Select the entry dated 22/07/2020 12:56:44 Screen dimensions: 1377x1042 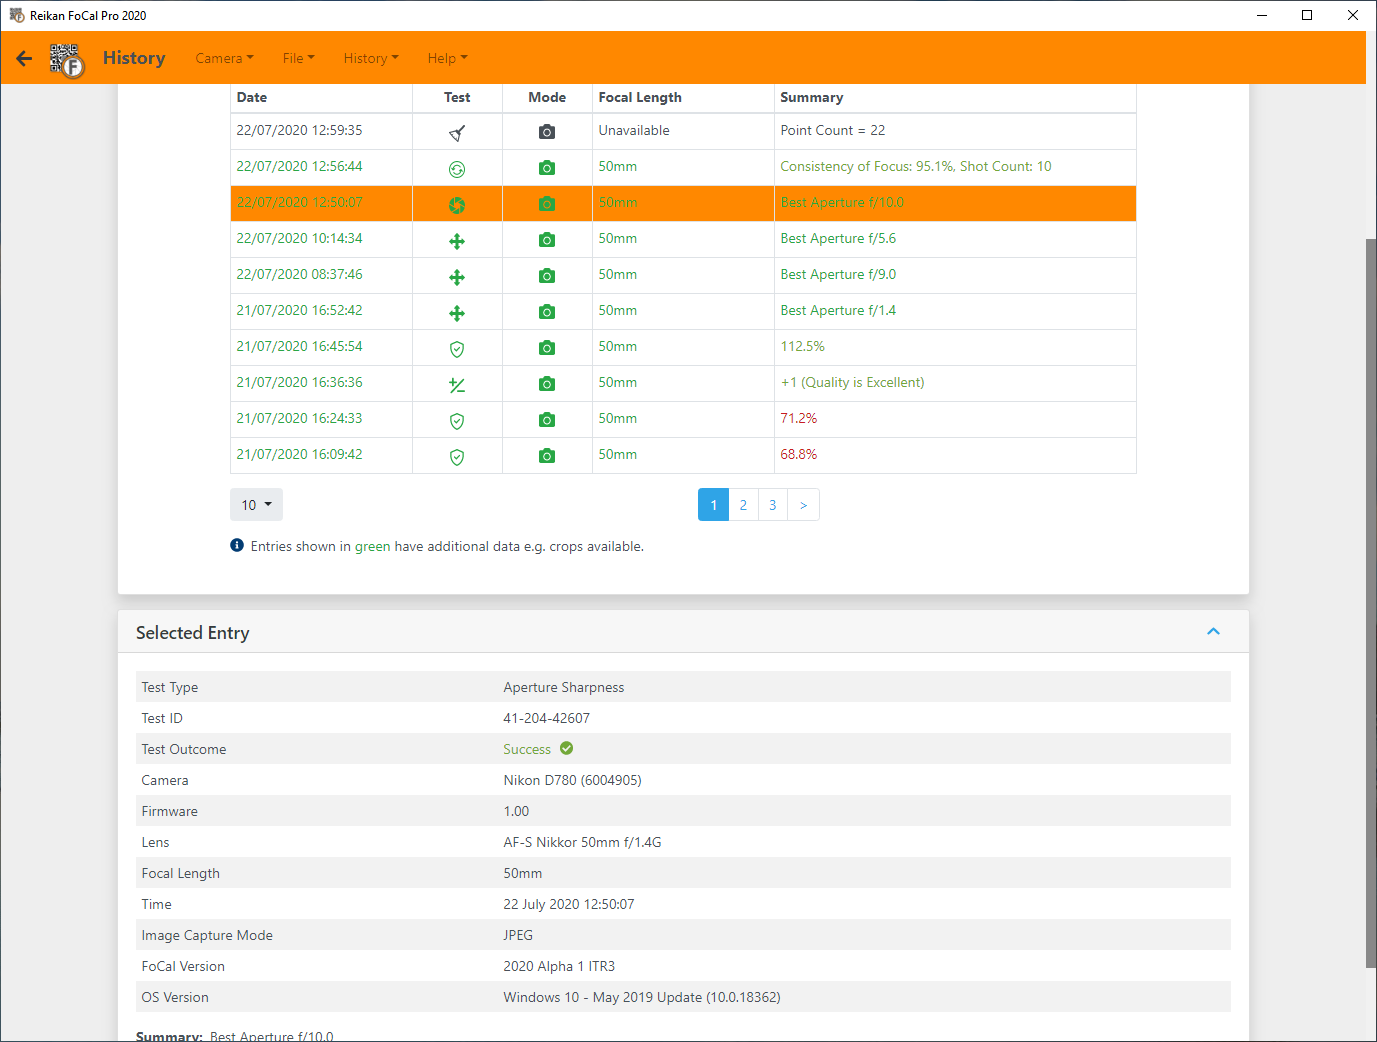click(x=299, y=166)
